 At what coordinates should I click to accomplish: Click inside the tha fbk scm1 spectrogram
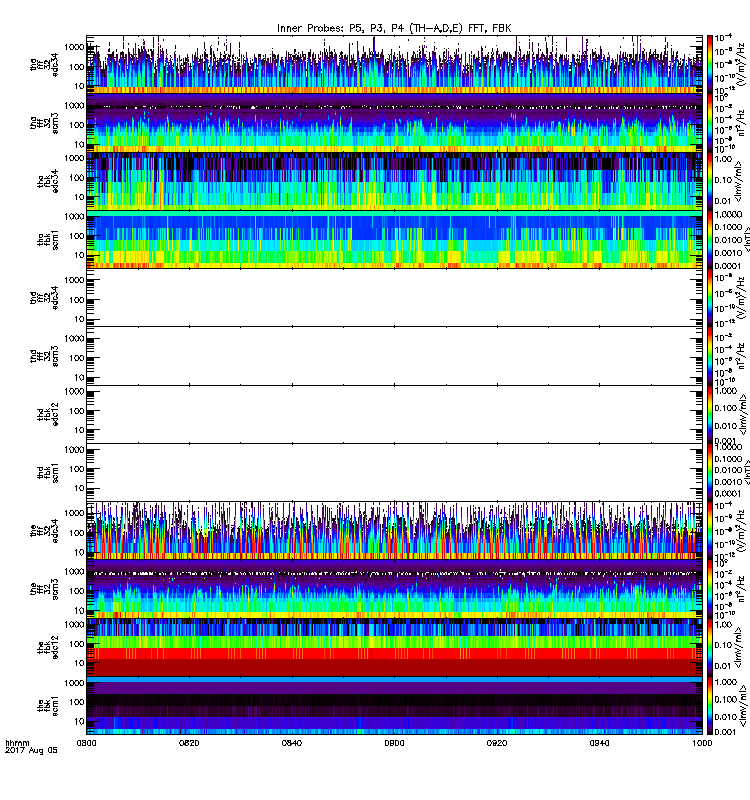394,239
